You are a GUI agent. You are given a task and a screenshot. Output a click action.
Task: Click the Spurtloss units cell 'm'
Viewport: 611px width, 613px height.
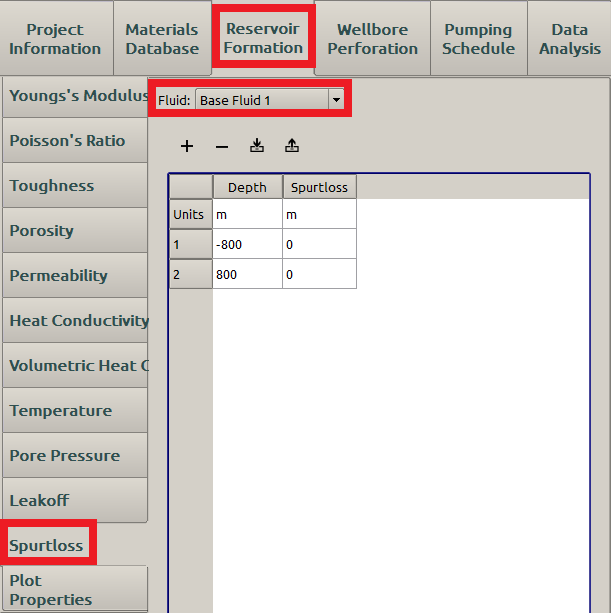click(x=319, y=214)
